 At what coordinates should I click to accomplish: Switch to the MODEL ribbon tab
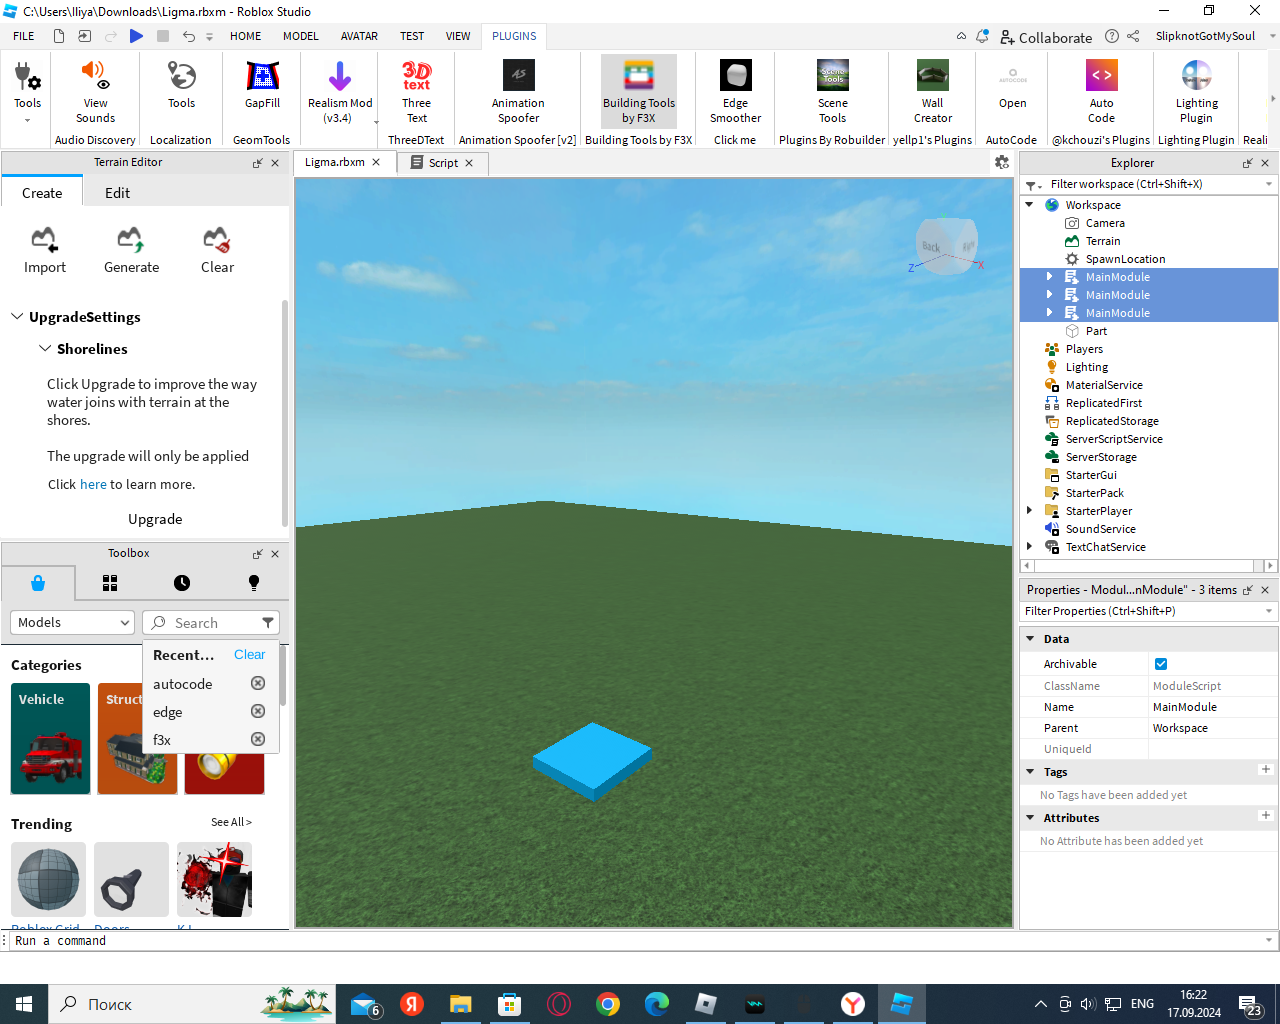[x=300, y=36]
